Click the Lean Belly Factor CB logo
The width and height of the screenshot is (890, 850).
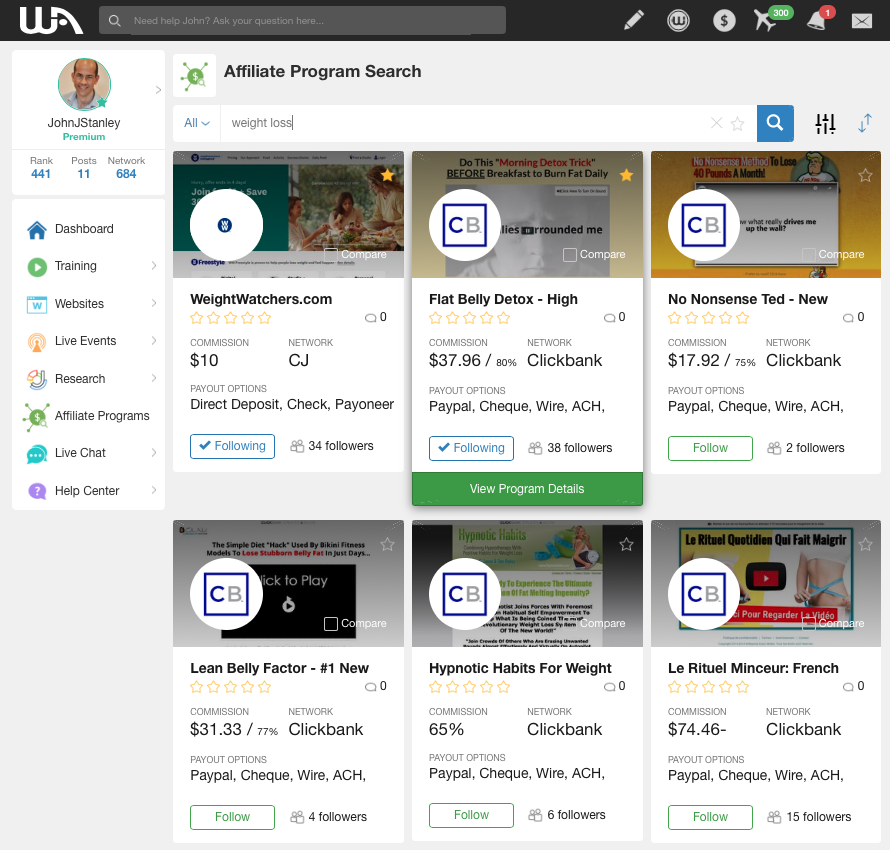[226, 594]
